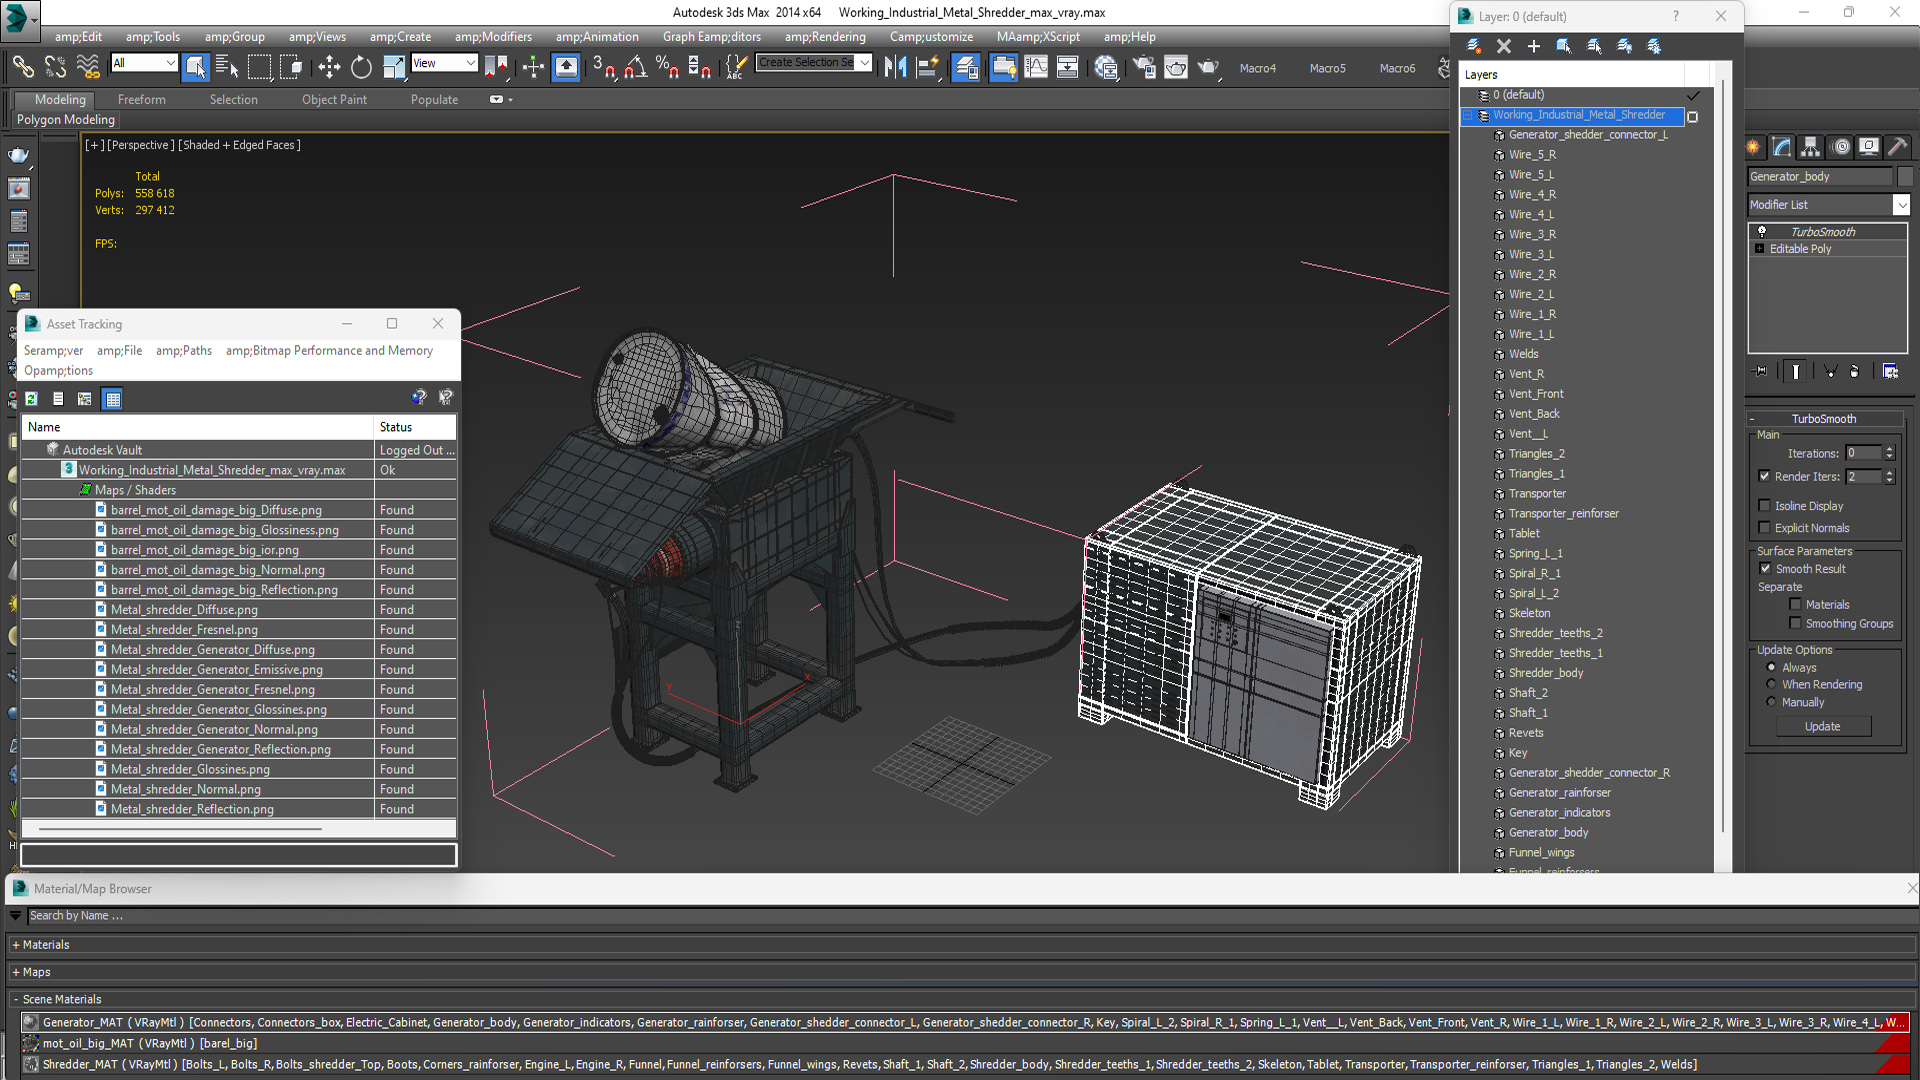Open the View reference coordinate dropdown
This screenshot has height=1080, width=1920.
tap(444, 63)
